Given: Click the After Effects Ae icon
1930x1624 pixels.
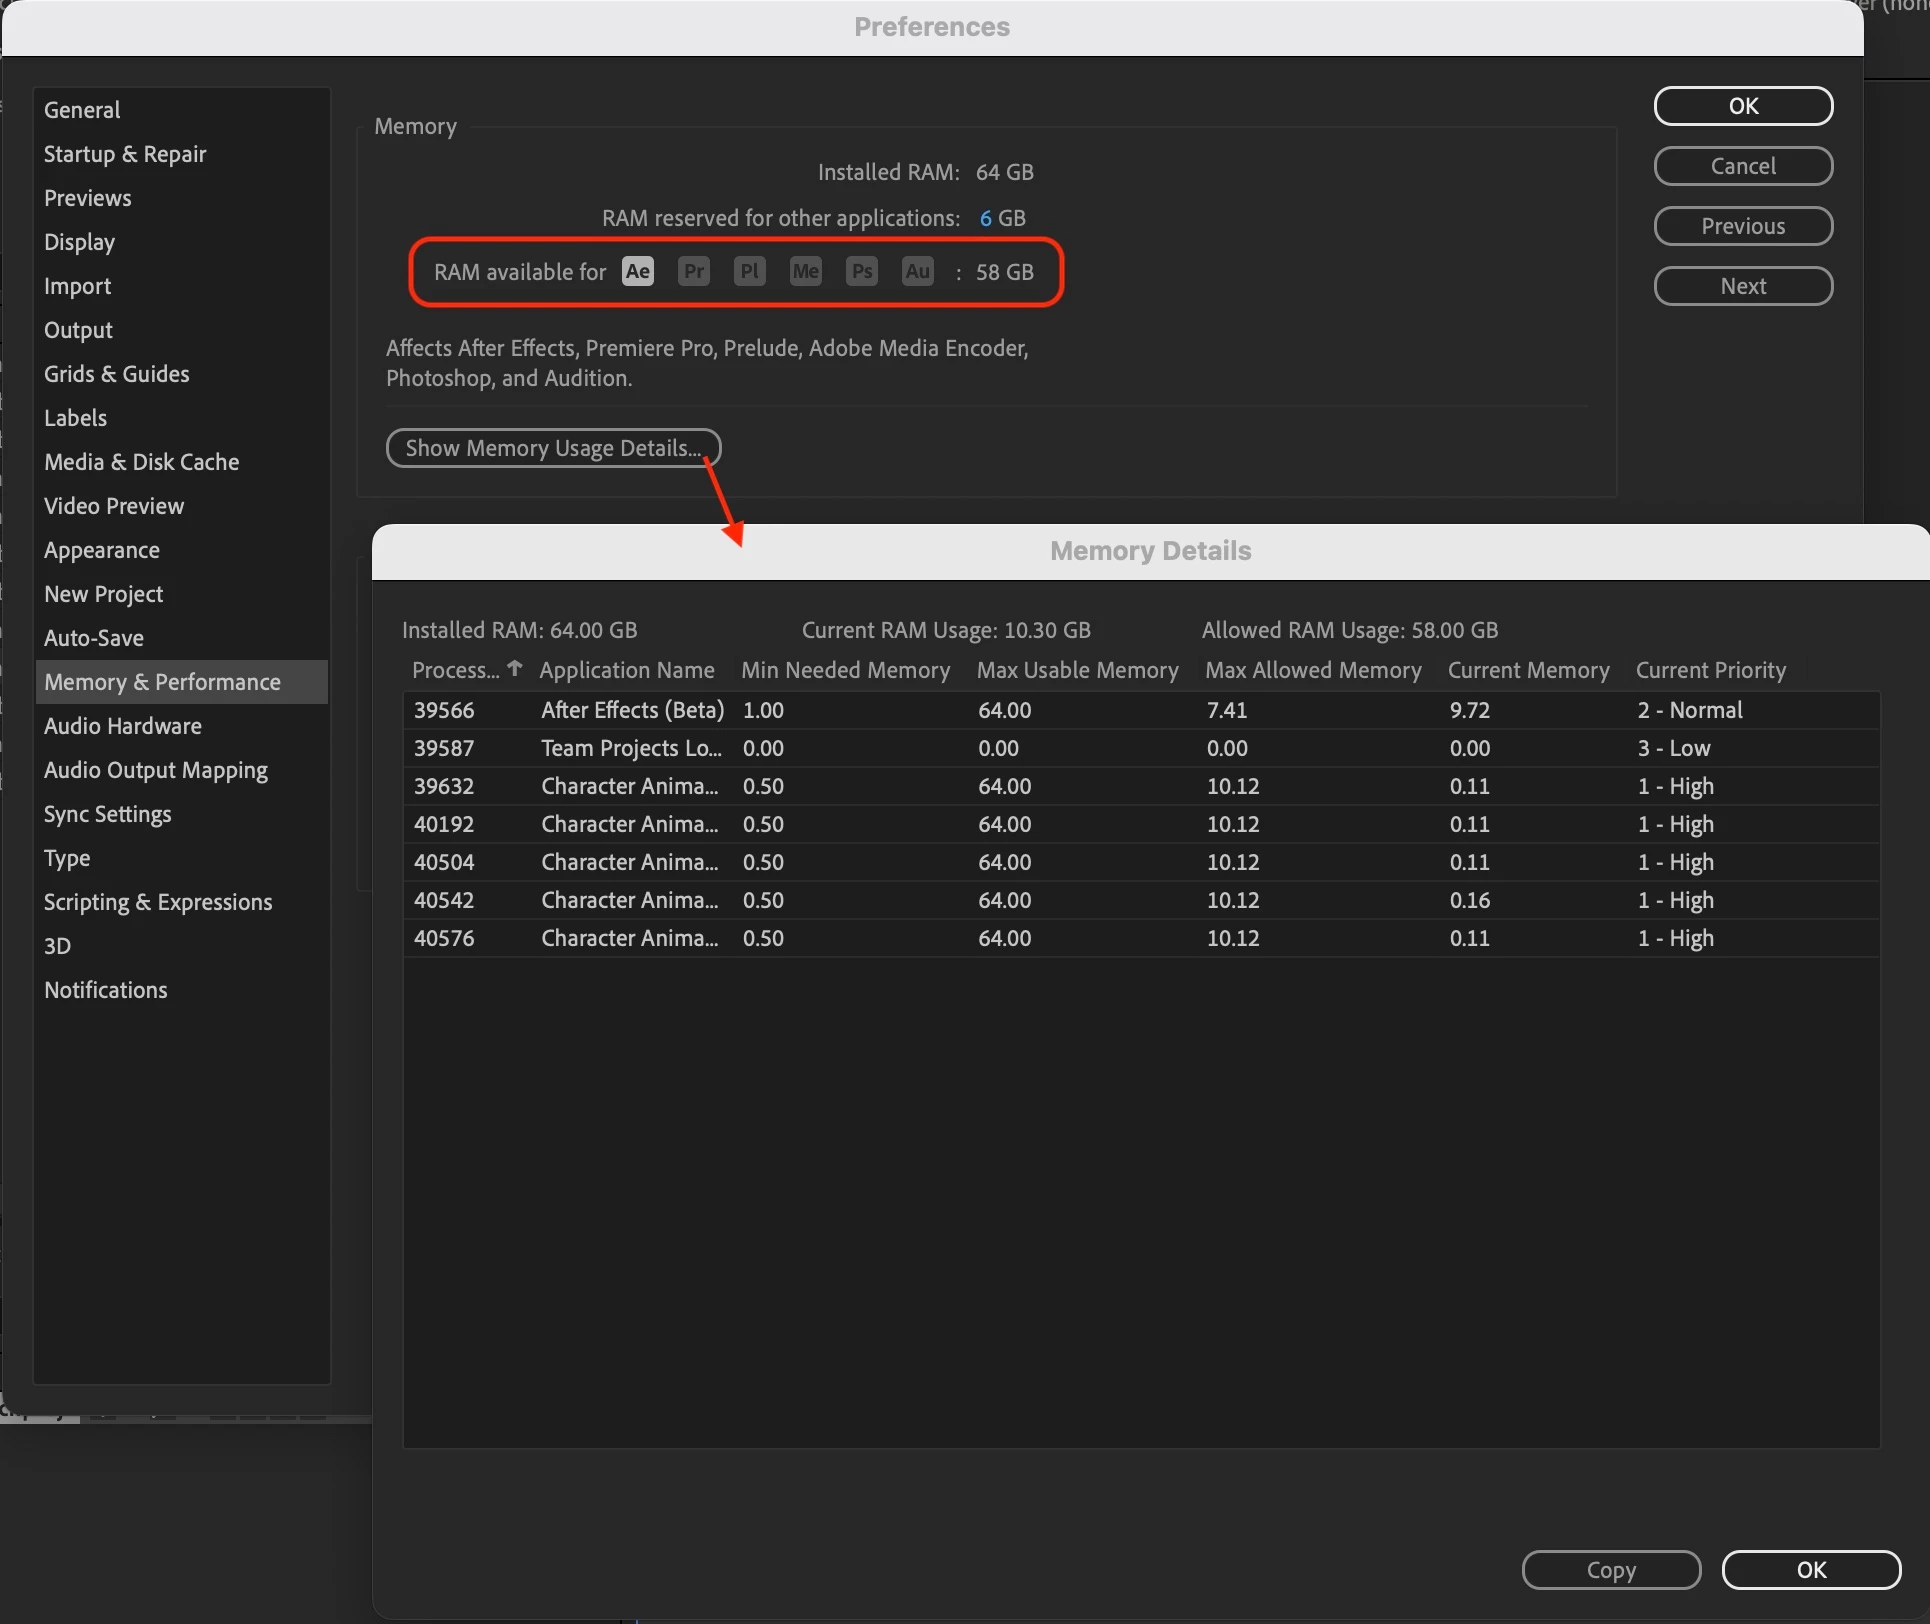Looking at the screenshot, I should tap(638, 271).
